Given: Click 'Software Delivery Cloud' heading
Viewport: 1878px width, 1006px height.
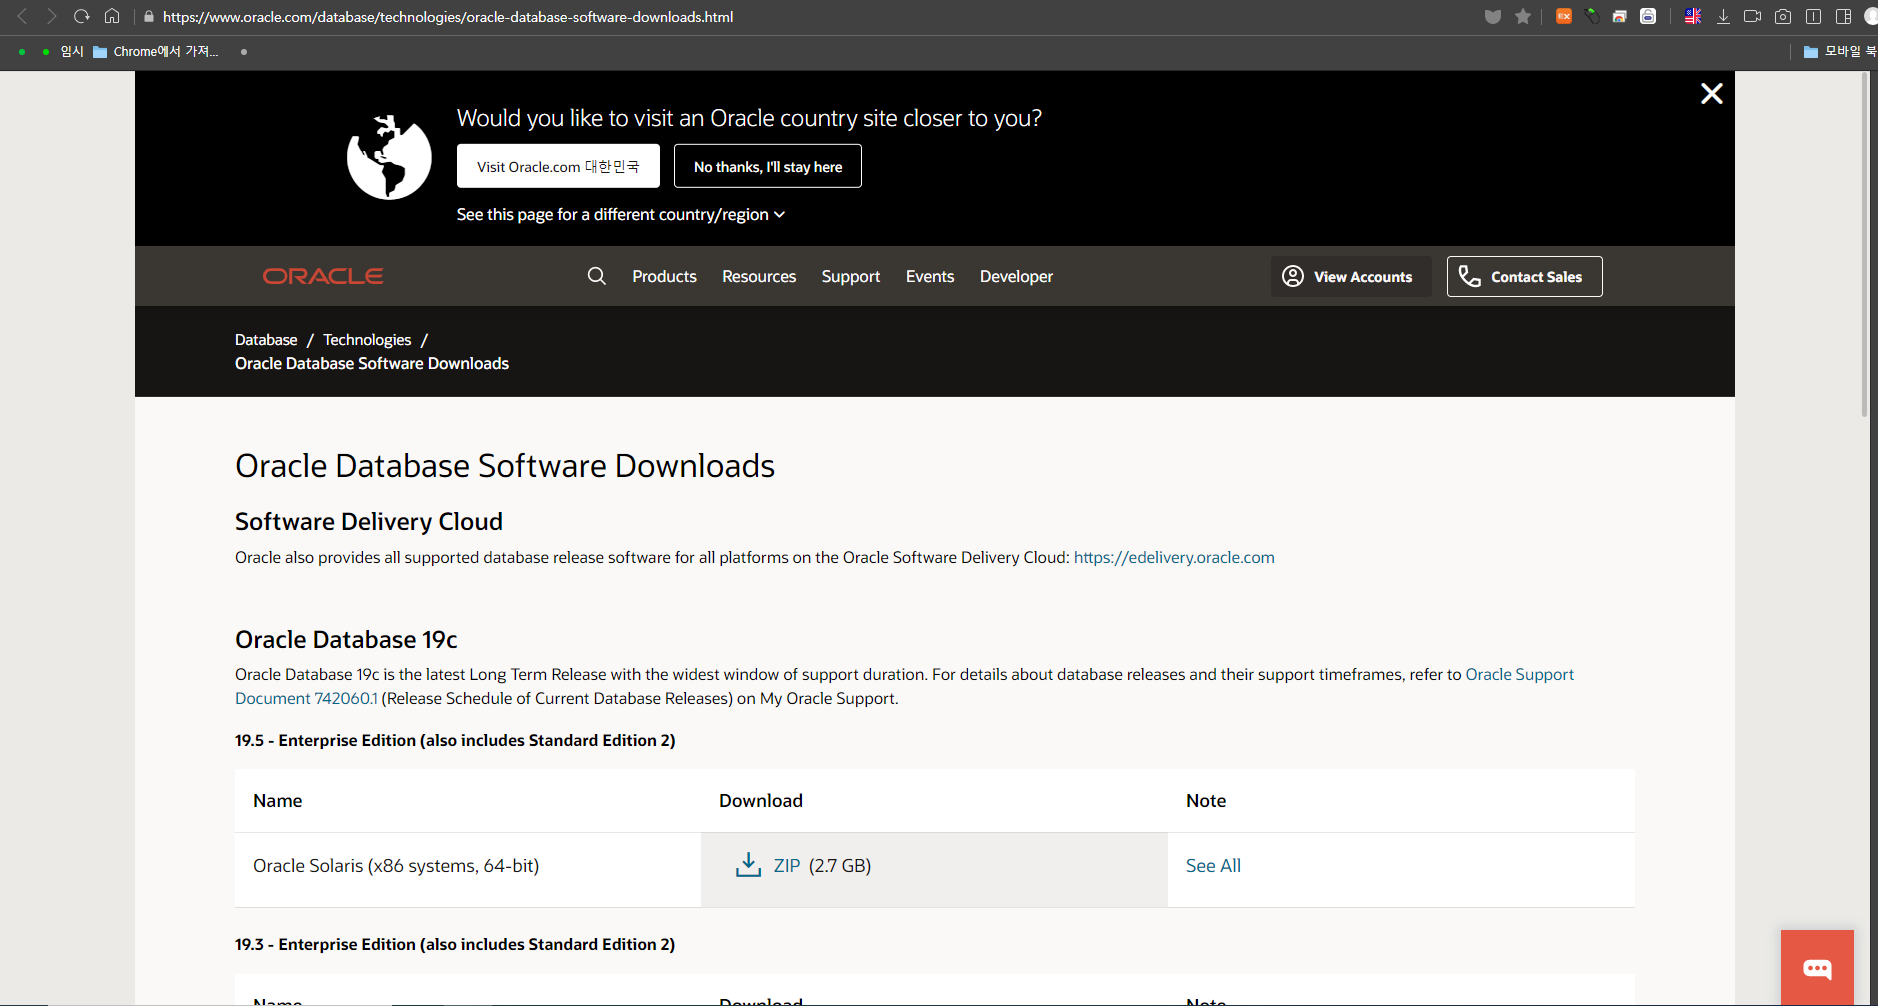Looking at the screenshot, I should [369, 522].
